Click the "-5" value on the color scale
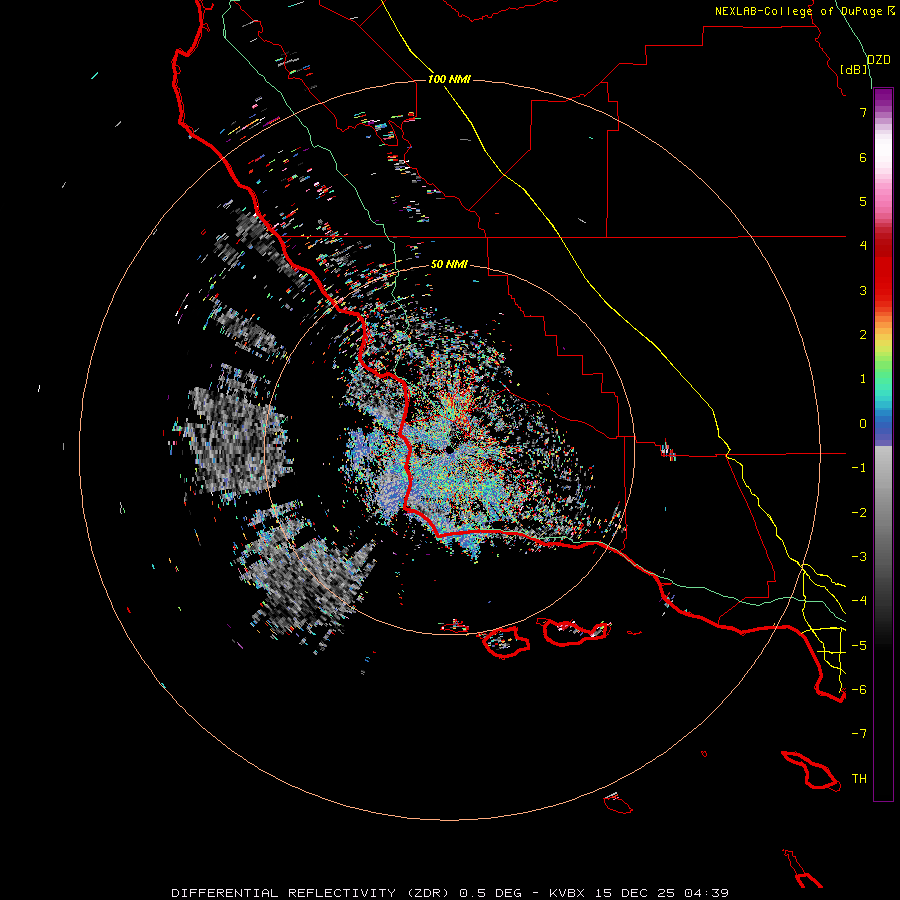The width and height of the screenshot is (900, 900). (859, 646)
